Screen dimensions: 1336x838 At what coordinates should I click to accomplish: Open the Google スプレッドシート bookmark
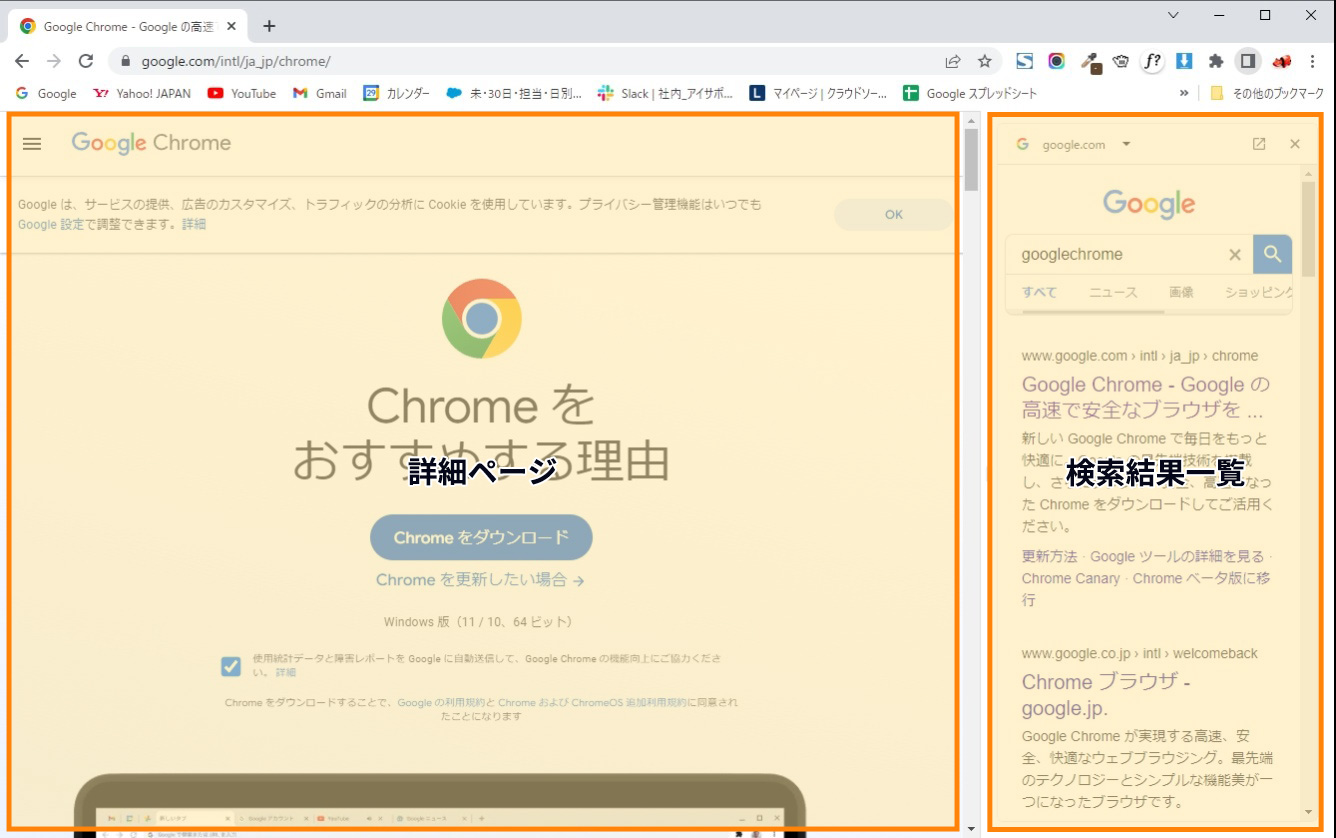[x=970, y=93]
